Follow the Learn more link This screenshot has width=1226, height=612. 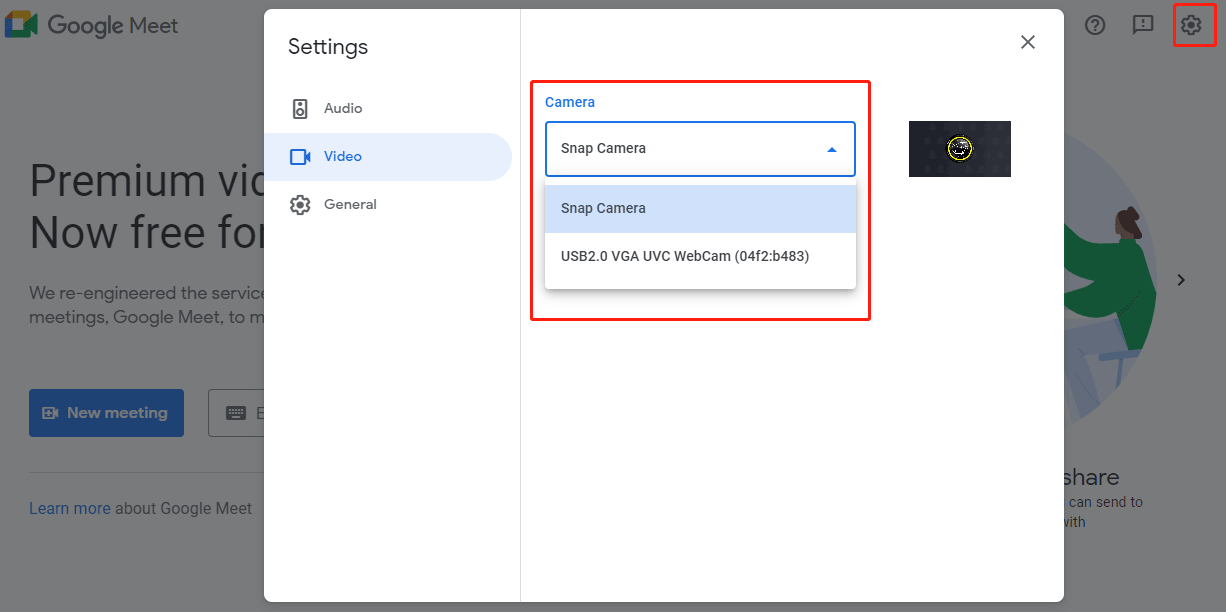70,509
